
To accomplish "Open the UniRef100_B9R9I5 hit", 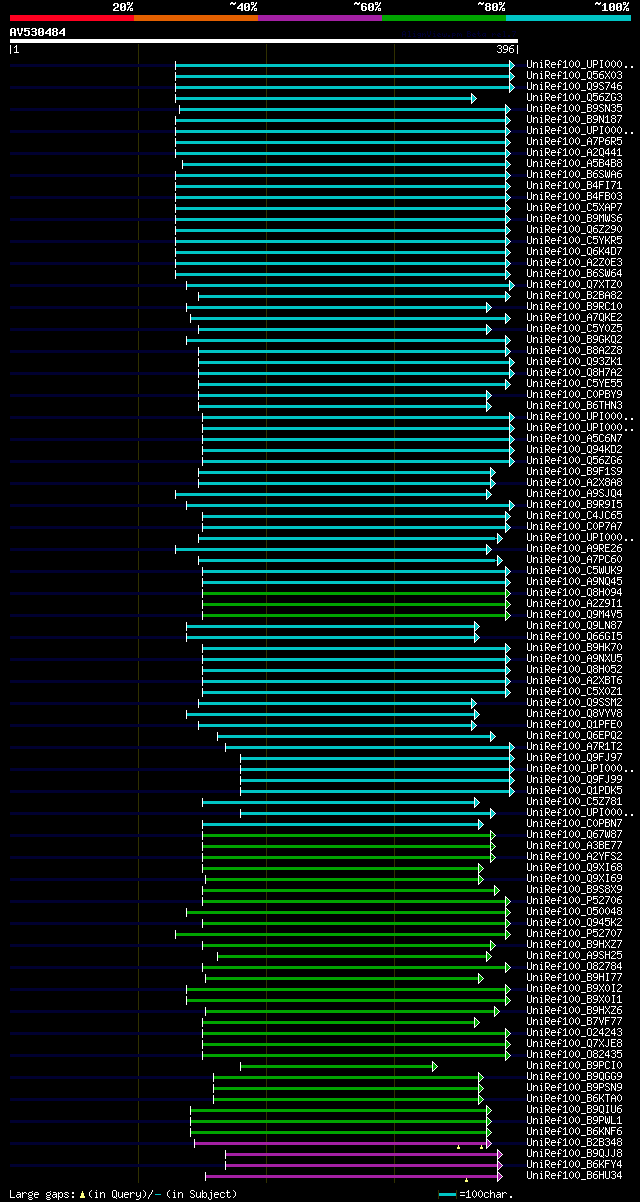I will tap(574, 504).
